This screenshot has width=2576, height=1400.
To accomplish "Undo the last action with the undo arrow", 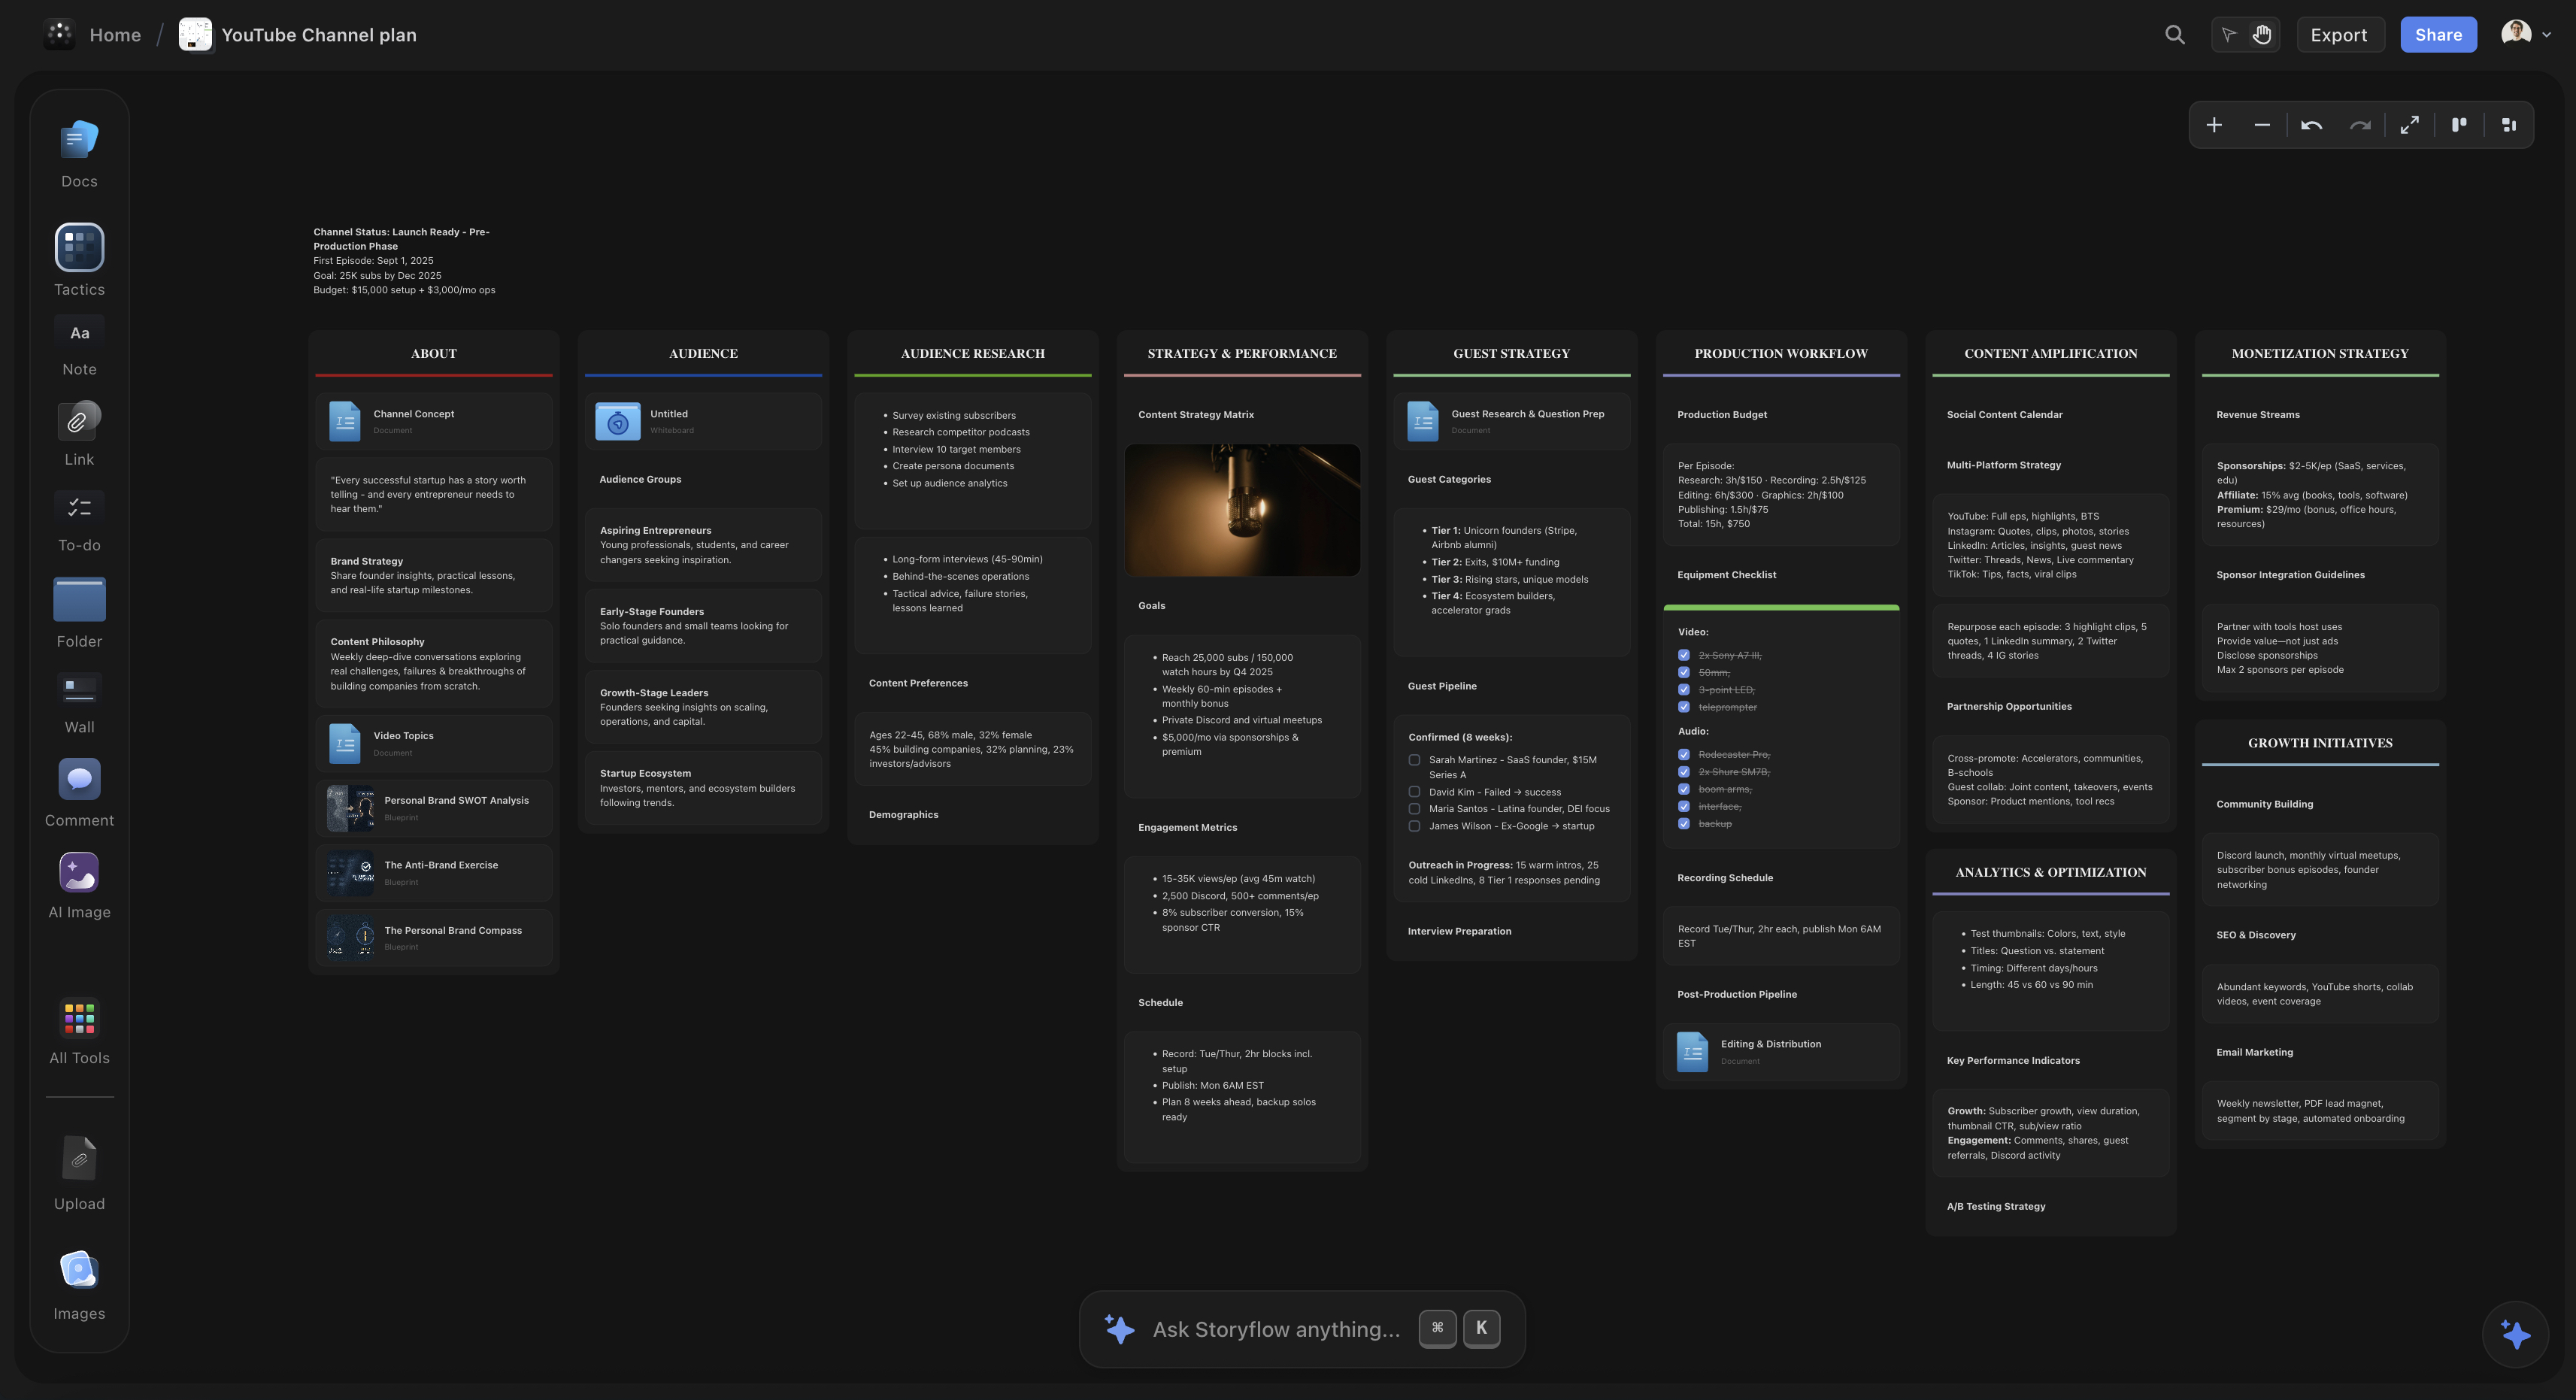I will (x=2312, y=124).
